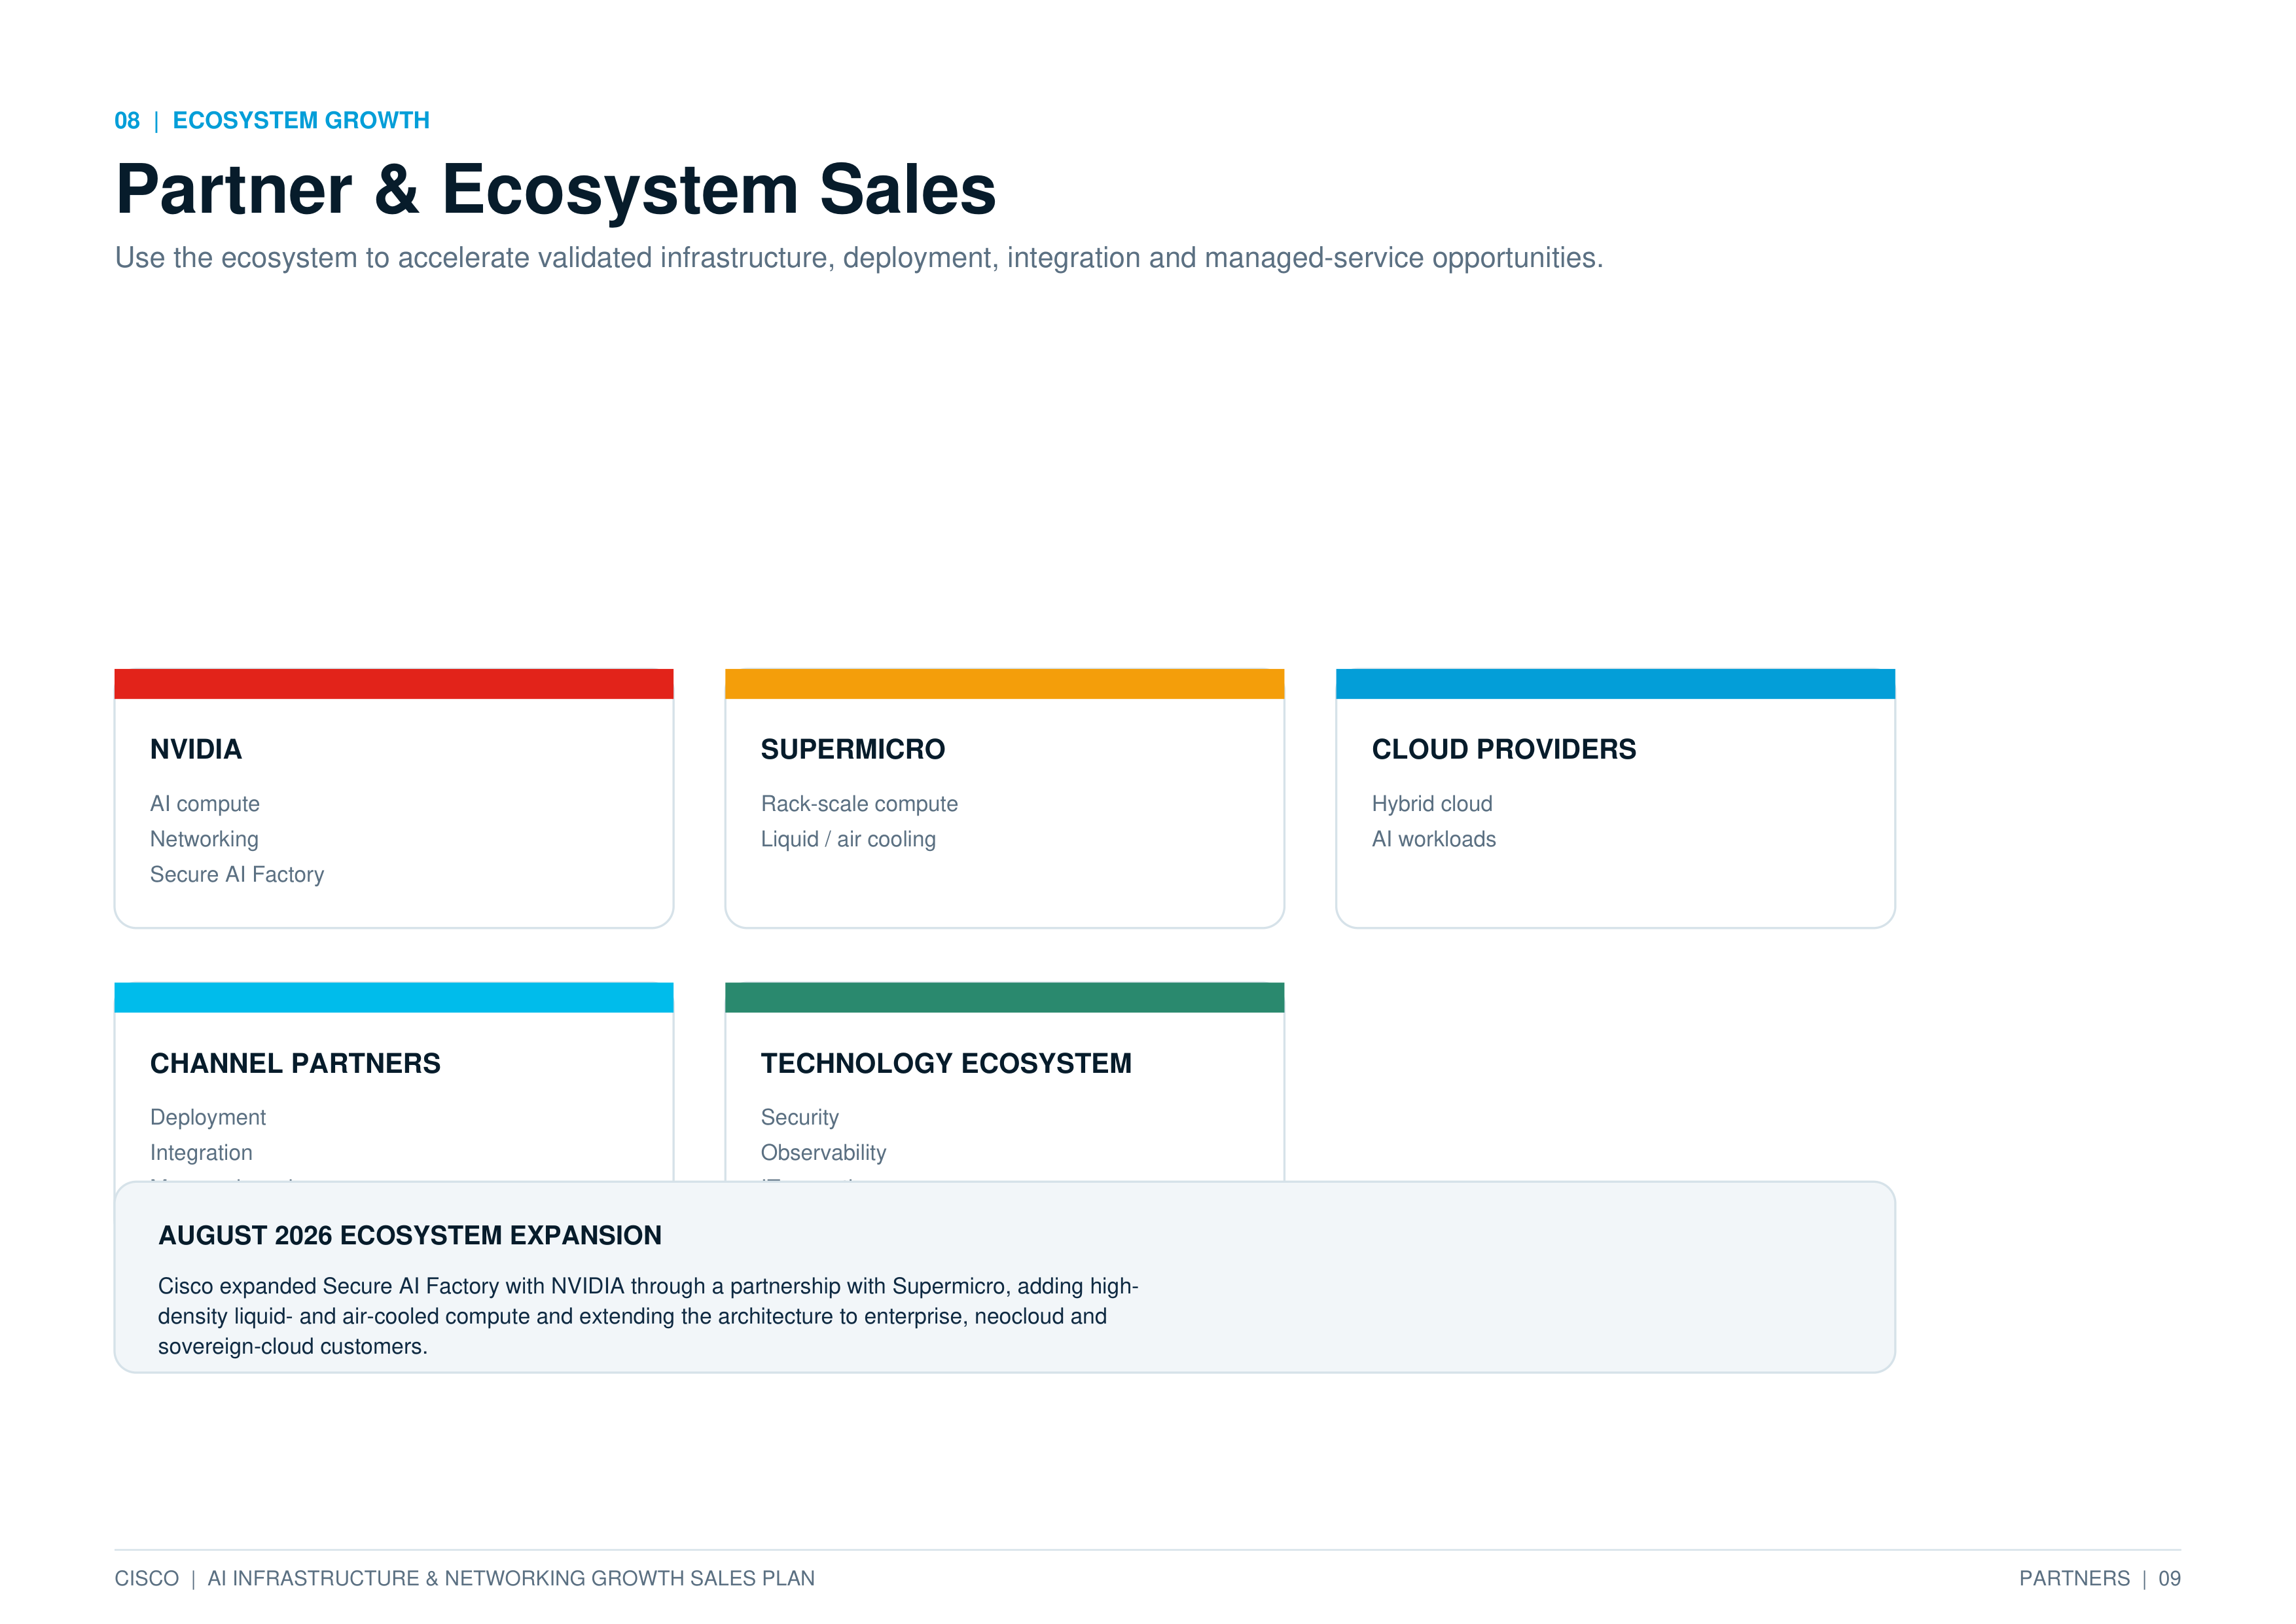The width and height of the screenshot is (2296, 1624).
Task: Select 'Networking' in NVIDIA card
Action: pos(204,839)
